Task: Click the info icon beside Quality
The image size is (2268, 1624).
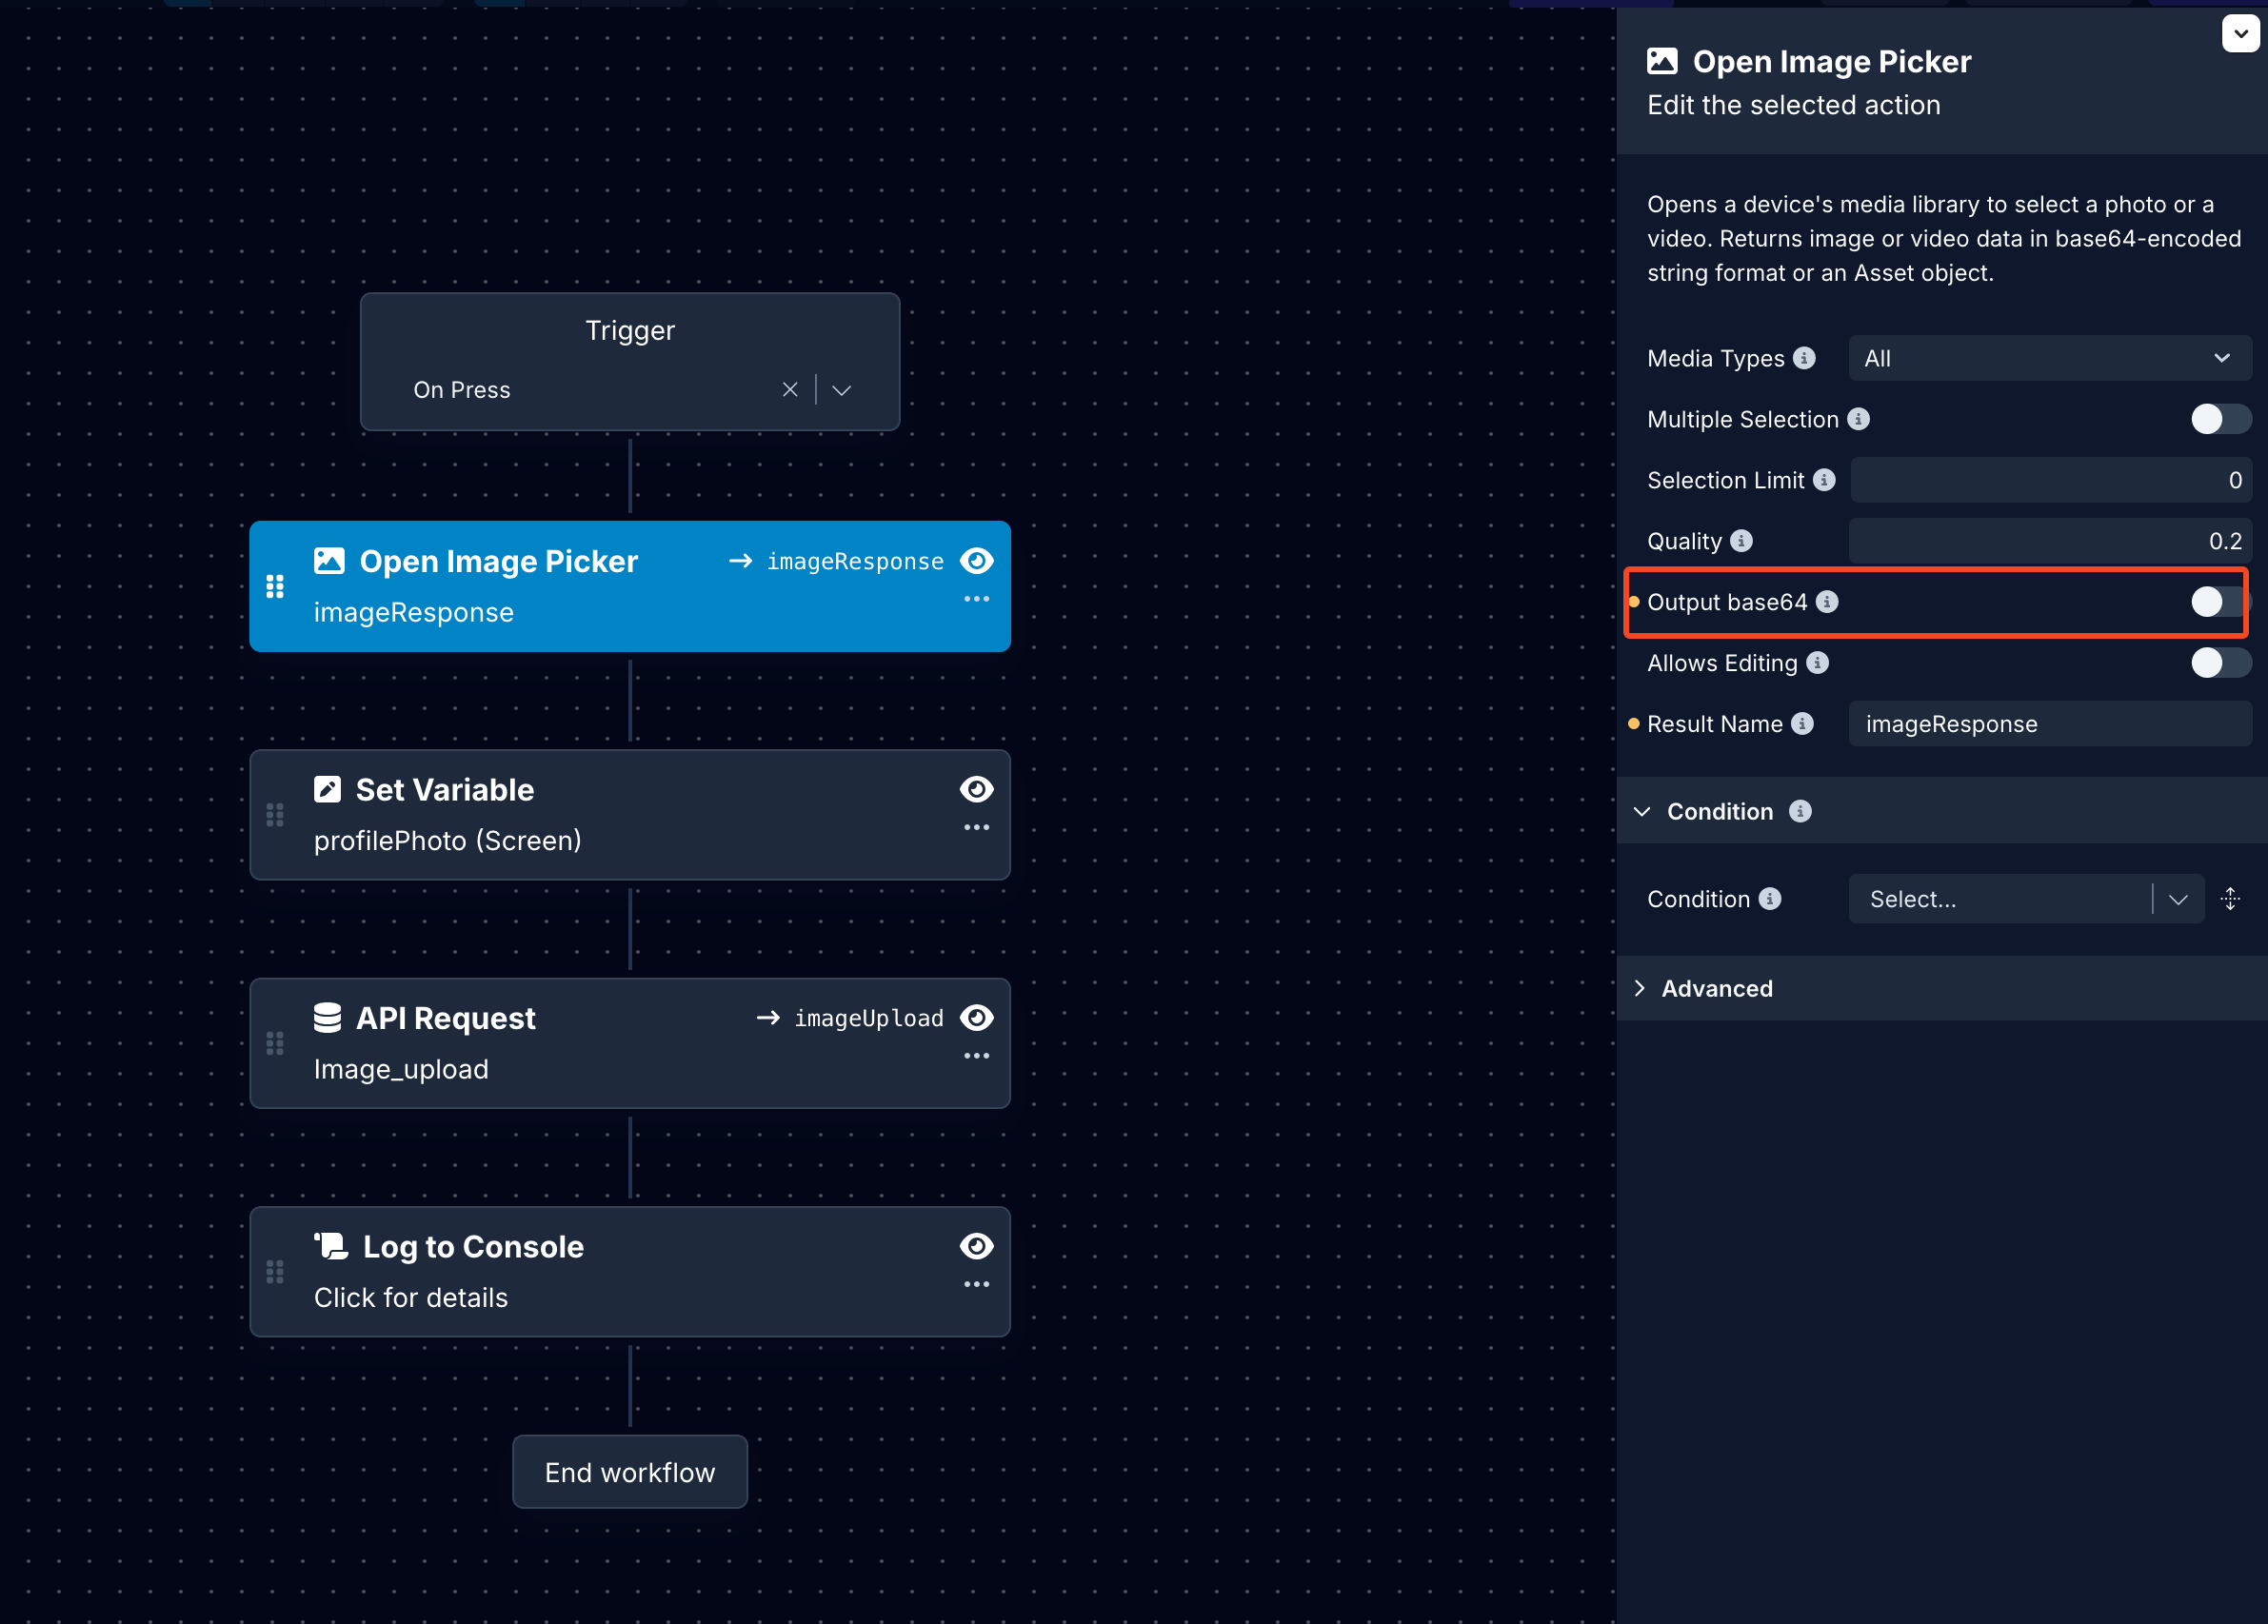Action: click(x=1741, y=541)
